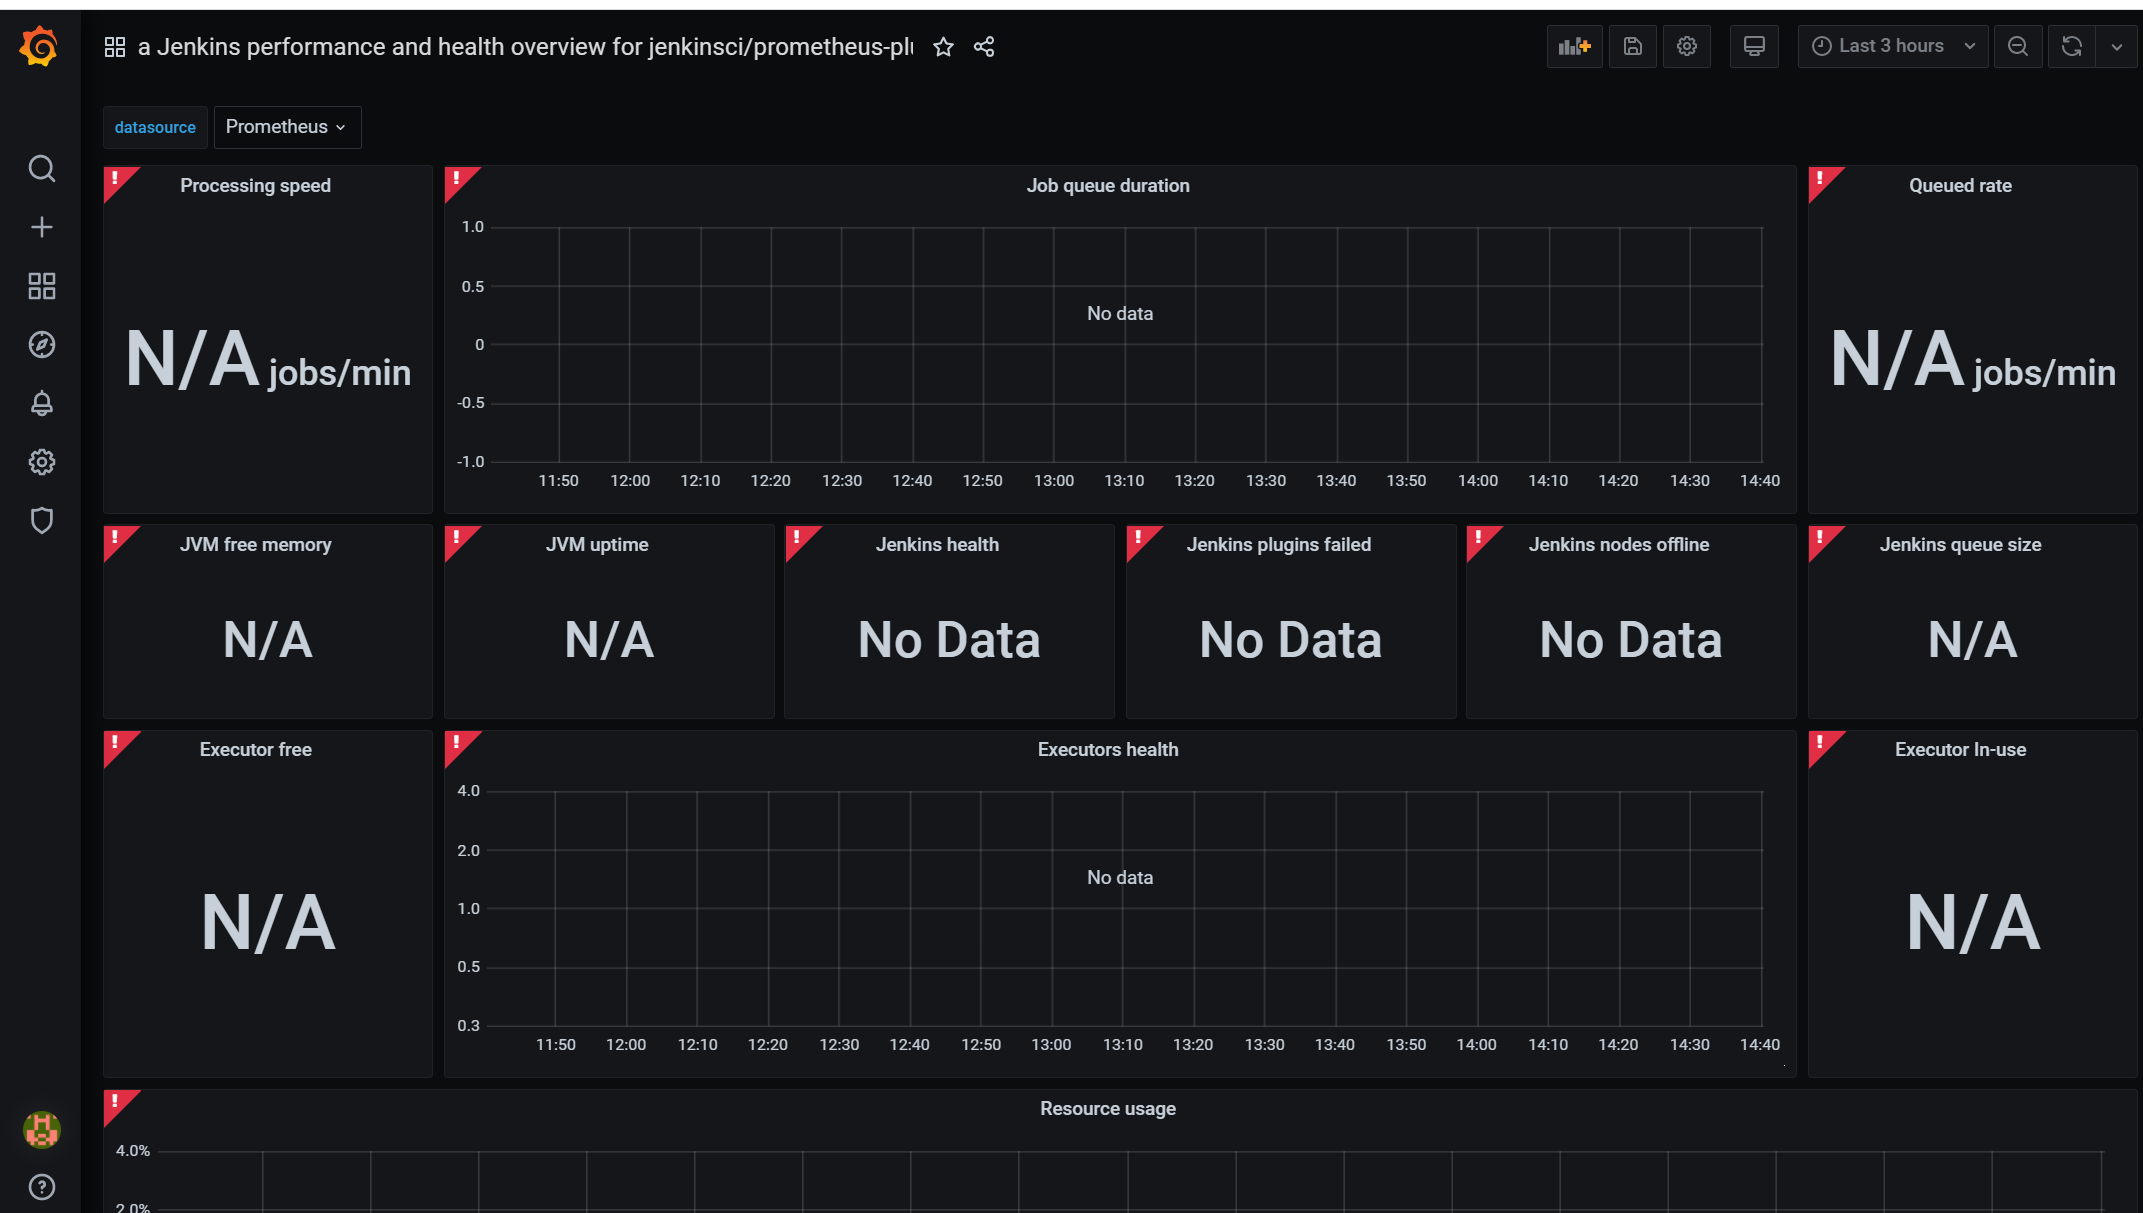
Task: Expand the refresh interval dropdown arrow
Action: point(2116,46)
